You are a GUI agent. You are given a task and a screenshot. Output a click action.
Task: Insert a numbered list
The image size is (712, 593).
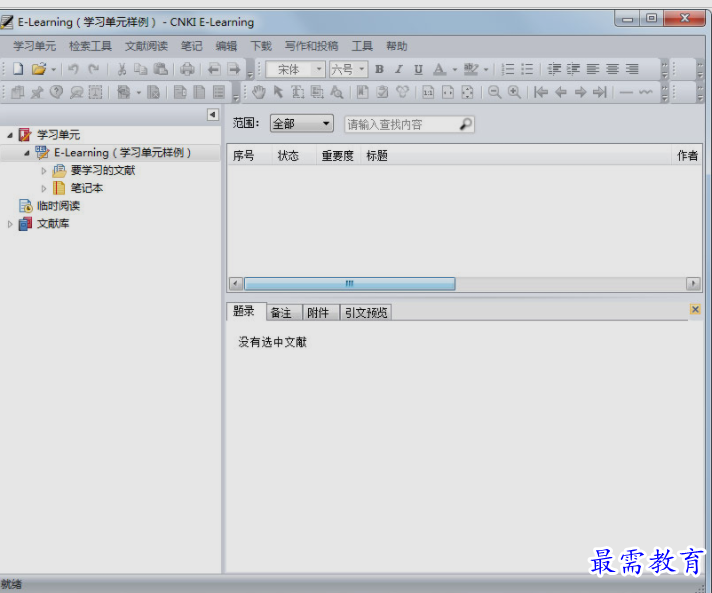click(x=507, y=69)
